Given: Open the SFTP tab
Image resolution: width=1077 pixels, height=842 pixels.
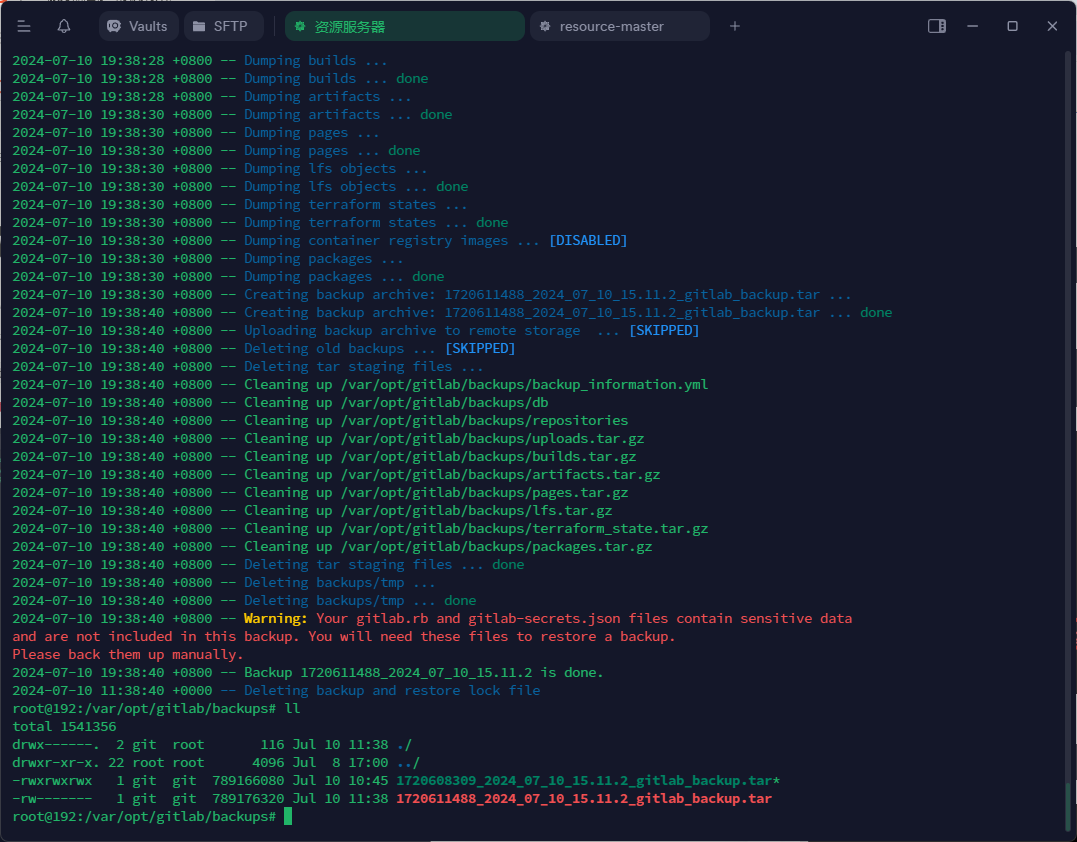Looking at the screenshot, I should 223,26.
